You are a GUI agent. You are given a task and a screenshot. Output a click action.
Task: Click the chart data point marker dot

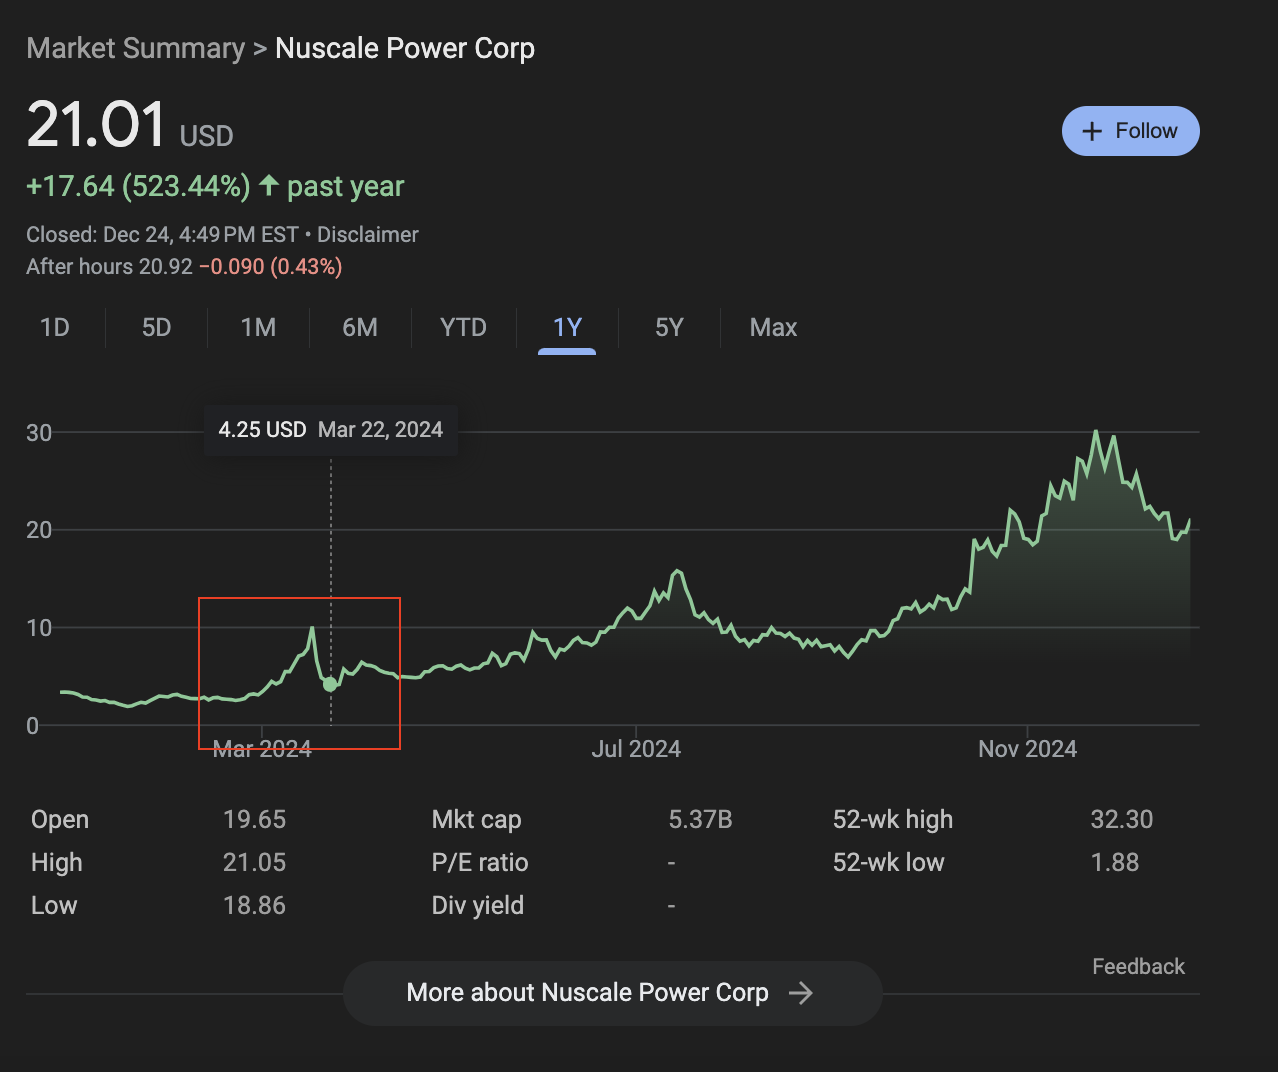(330, 684)
